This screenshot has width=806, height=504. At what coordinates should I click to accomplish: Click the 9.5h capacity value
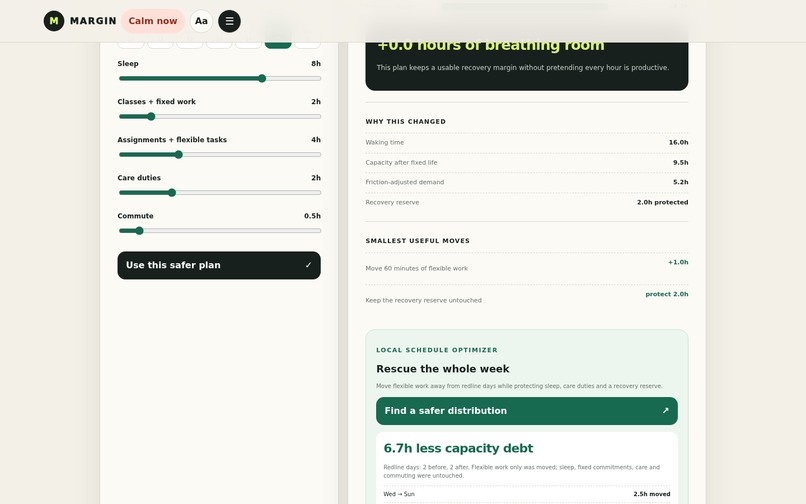[x=681, y=163]
